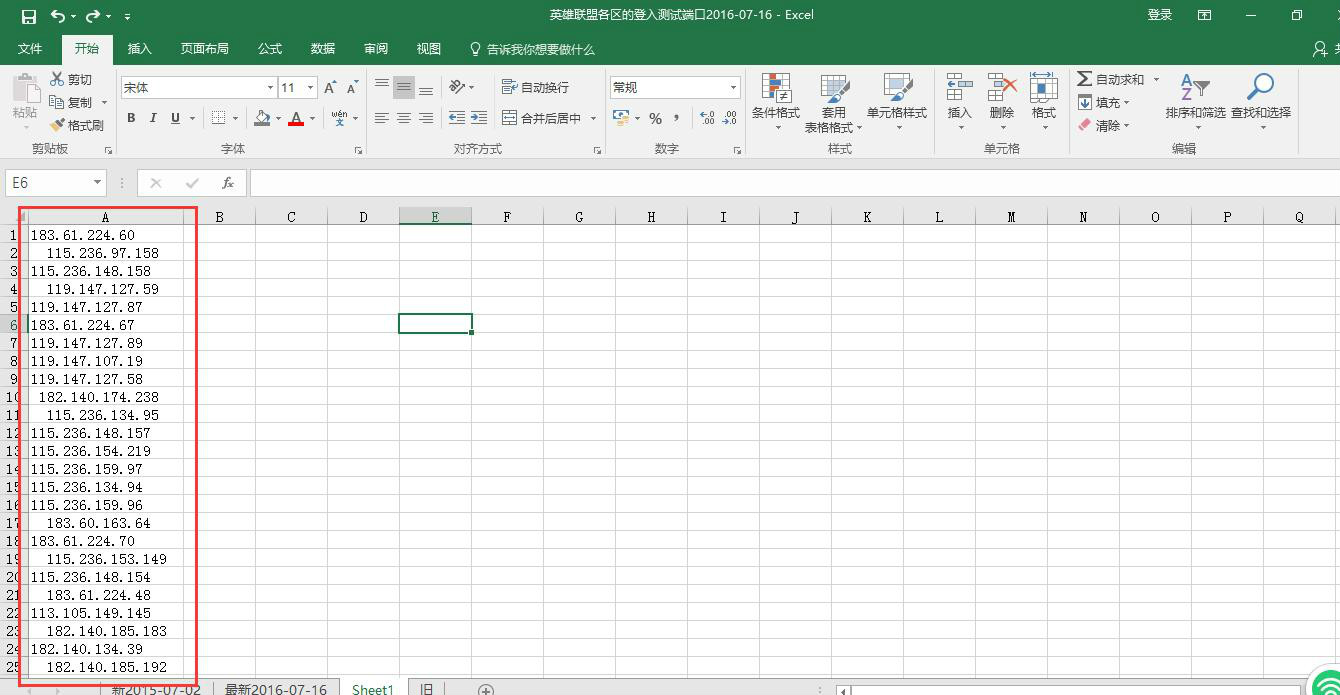Image resolution: width=1340 pixels, height=695 pixels.
Task: Open the 最新2016-07-16 sheet tab
Action: click(x=275, y=689)
